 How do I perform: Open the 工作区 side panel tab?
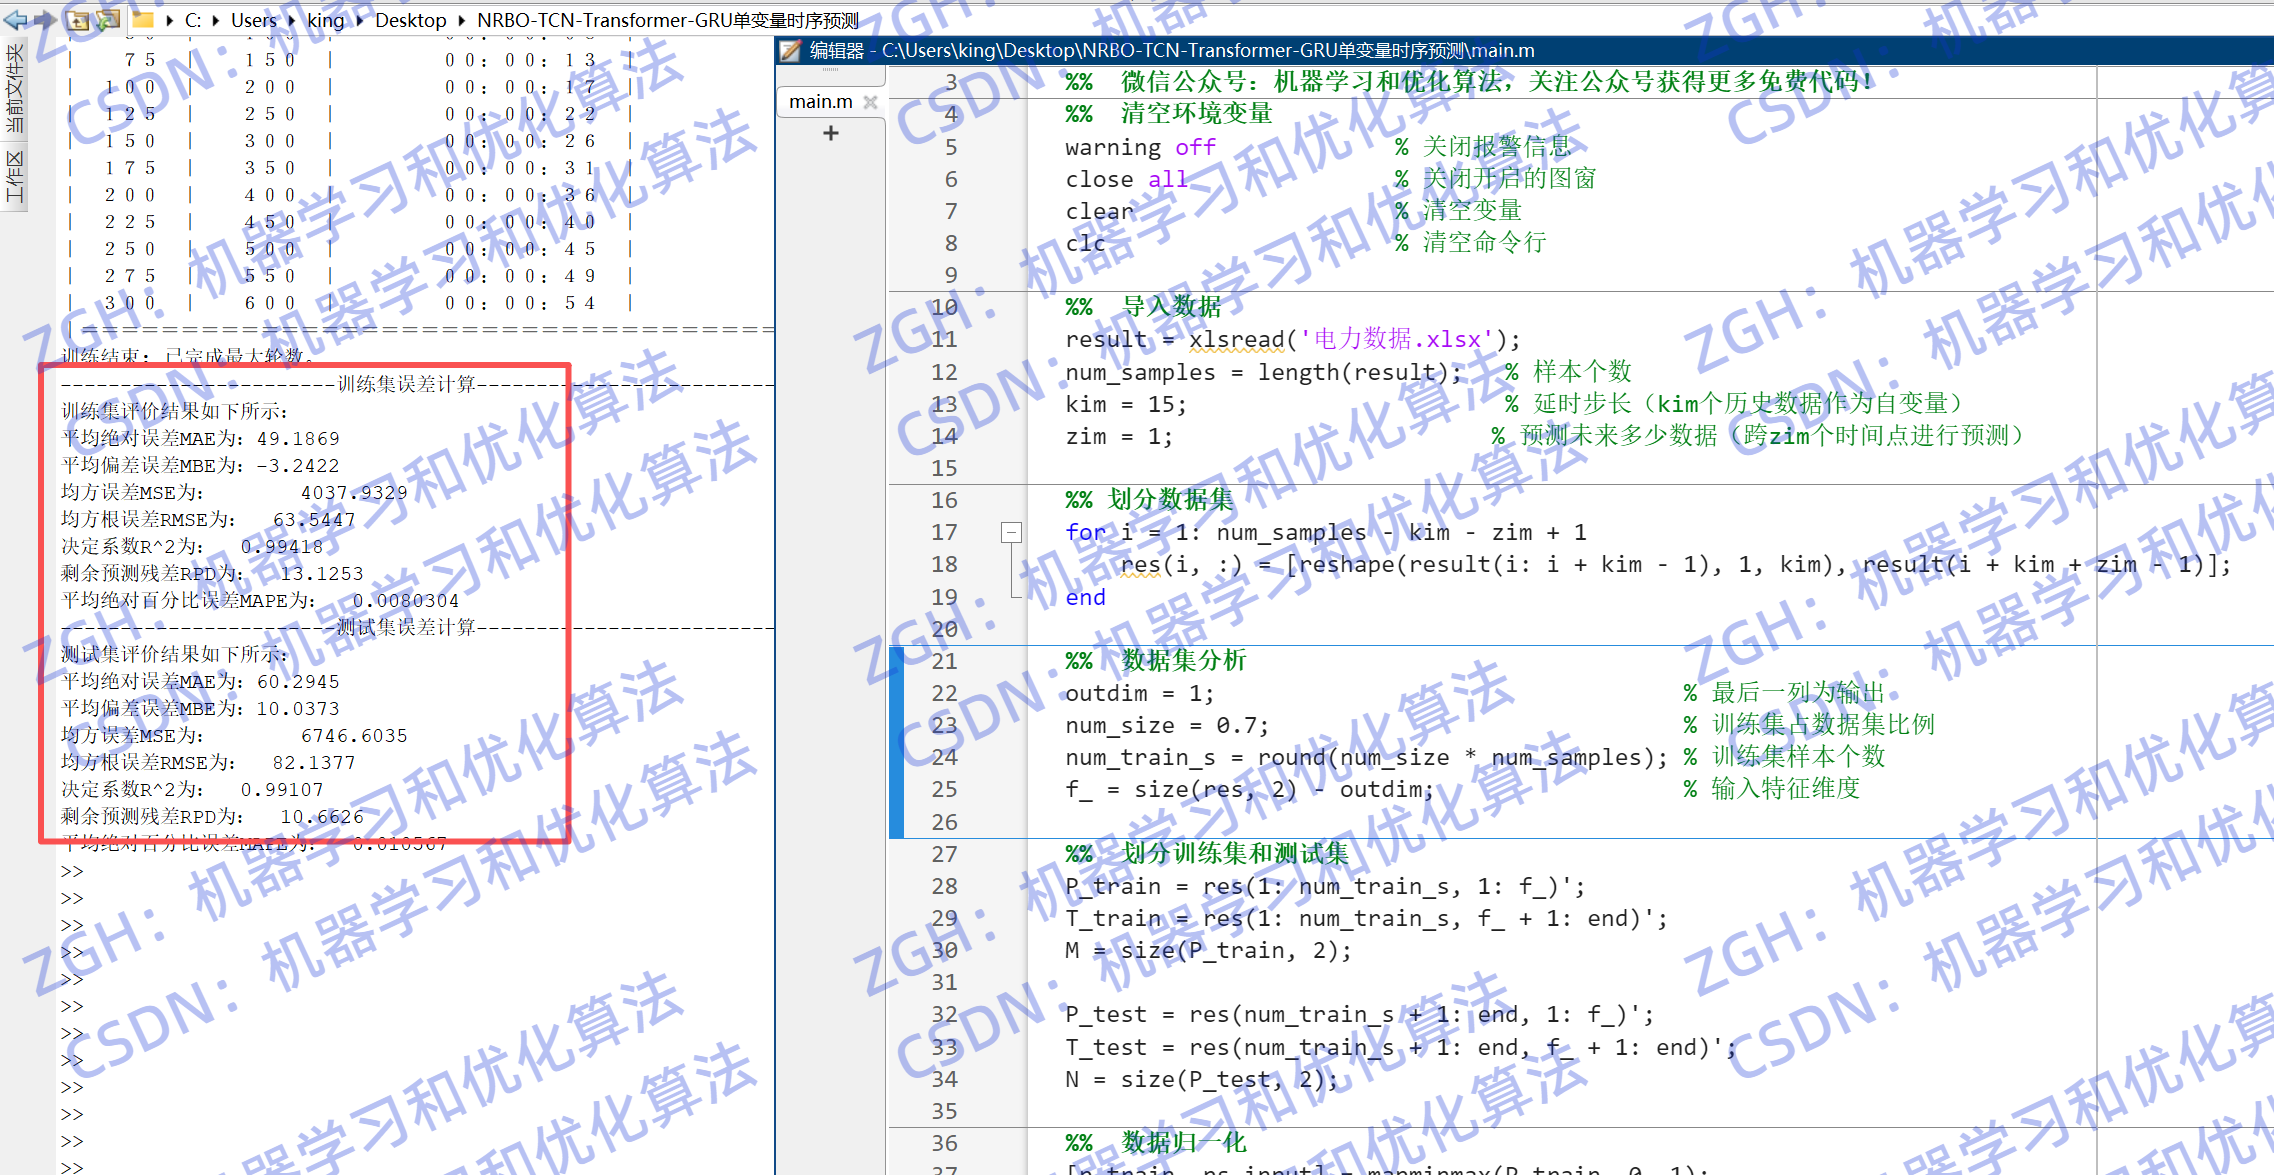(x=14, y=177)
